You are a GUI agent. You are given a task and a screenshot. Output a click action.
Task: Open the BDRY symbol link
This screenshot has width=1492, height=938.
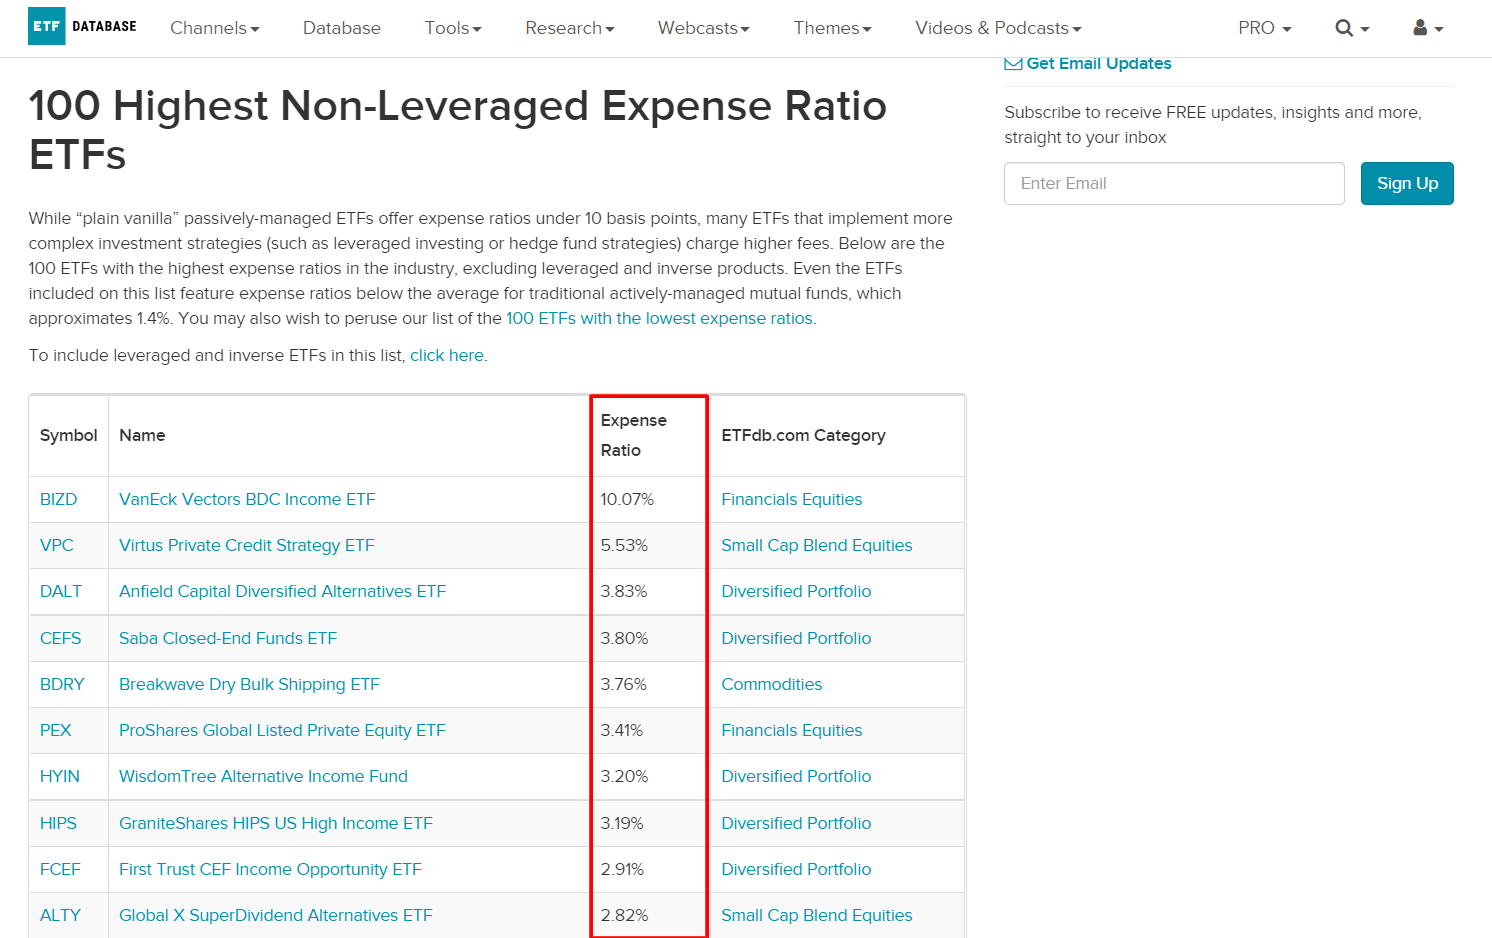click(62, 684)
